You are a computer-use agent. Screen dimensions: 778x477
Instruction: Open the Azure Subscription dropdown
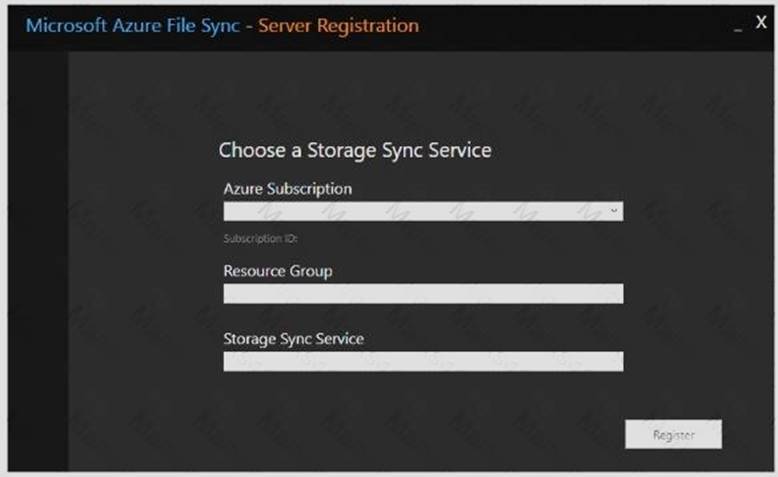(x=422, y=212)
